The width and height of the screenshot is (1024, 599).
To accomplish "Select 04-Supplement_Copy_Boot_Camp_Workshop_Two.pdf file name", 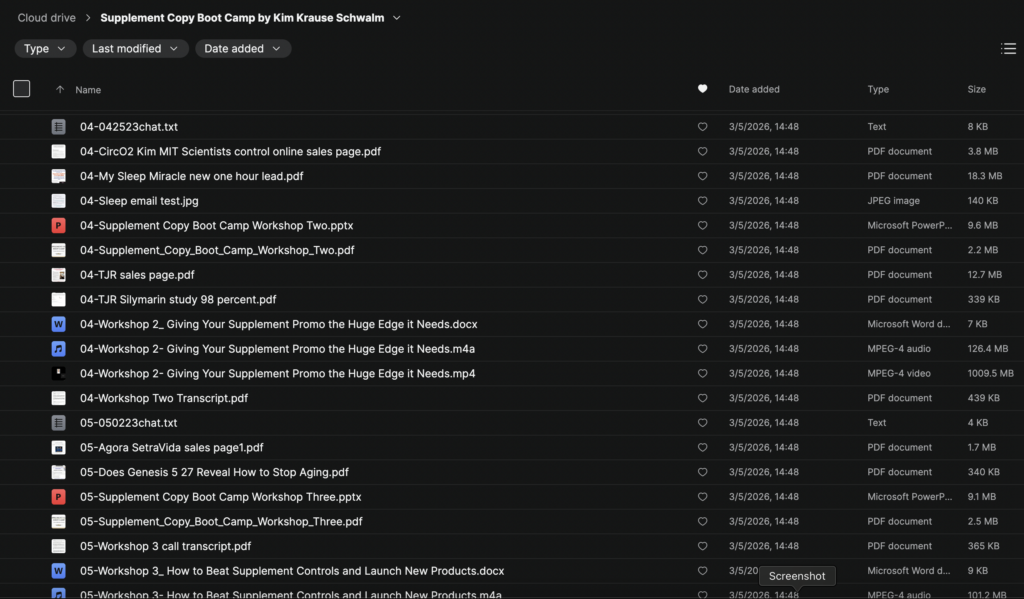I will tap(217, 250).
